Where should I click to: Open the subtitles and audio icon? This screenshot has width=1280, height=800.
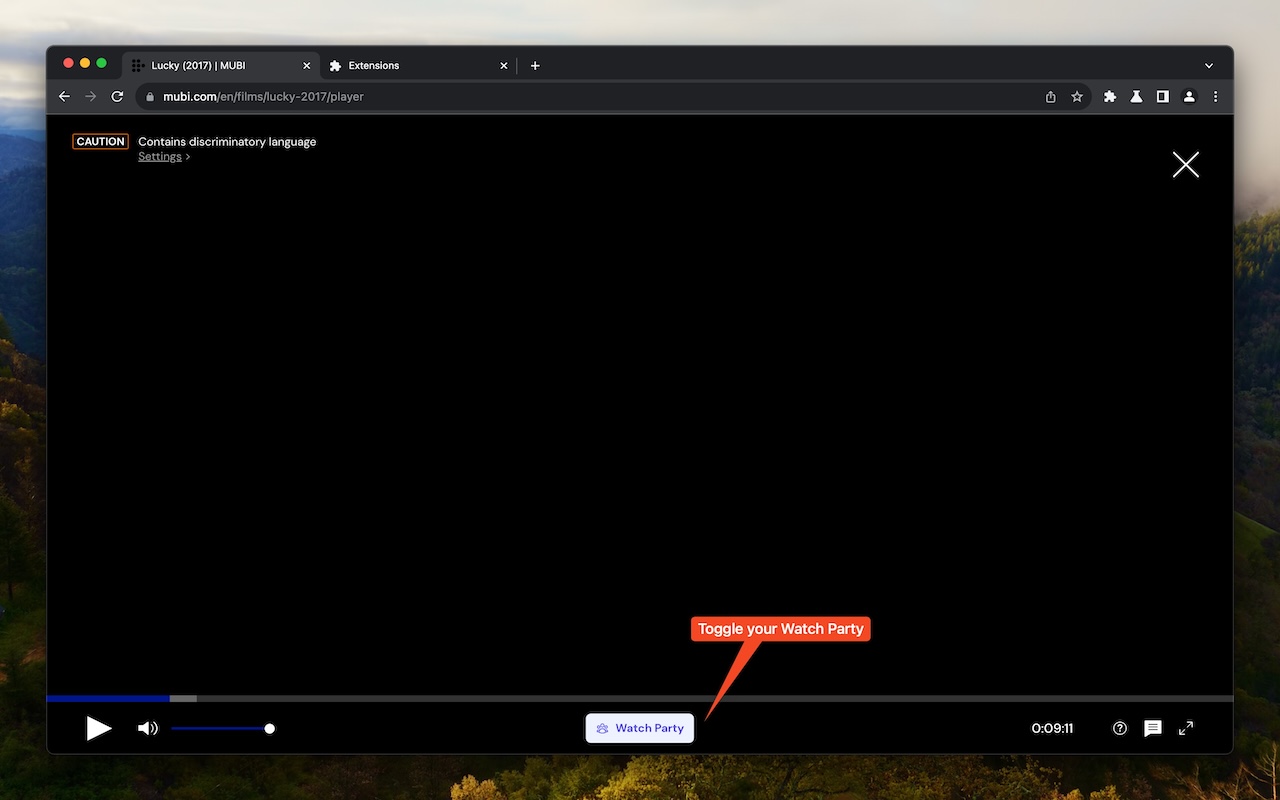click(1153, 728)
